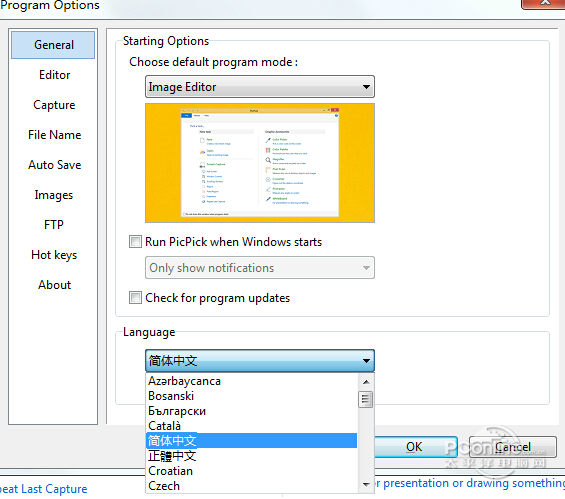The height and width of the screenshot is (499, 565).
Task: Select Català language option
Action: 252,426
